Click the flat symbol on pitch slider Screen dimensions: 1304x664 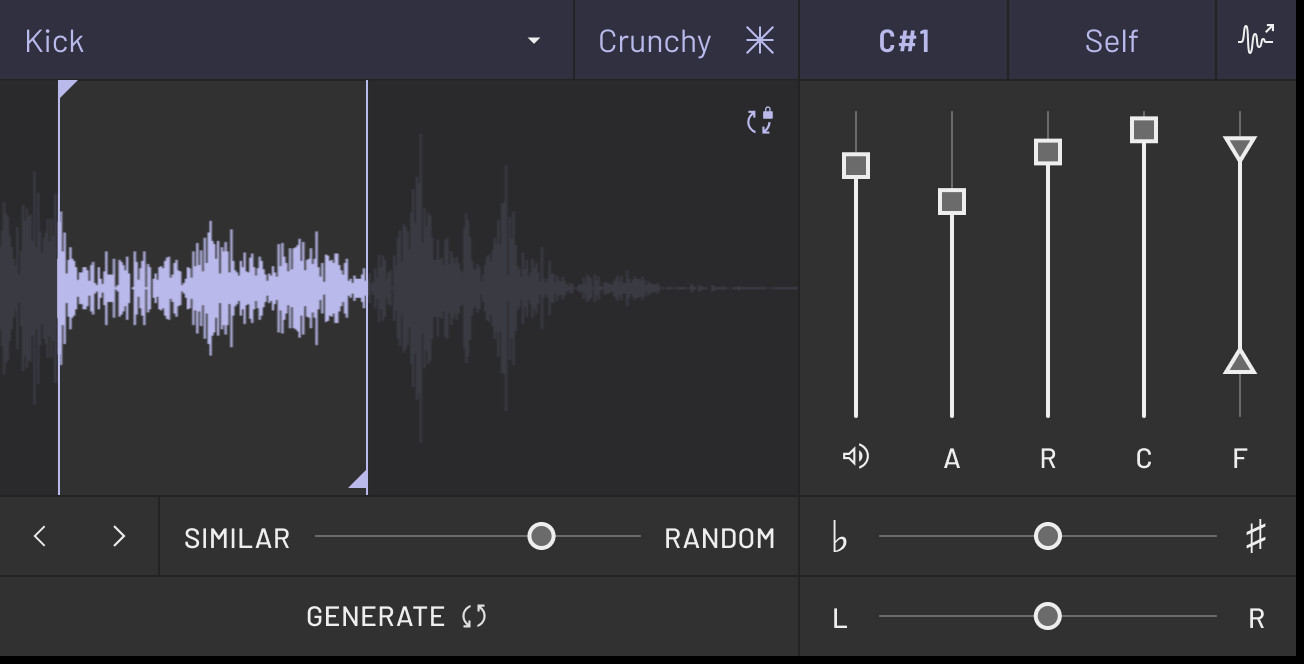(x=839, y=537)
